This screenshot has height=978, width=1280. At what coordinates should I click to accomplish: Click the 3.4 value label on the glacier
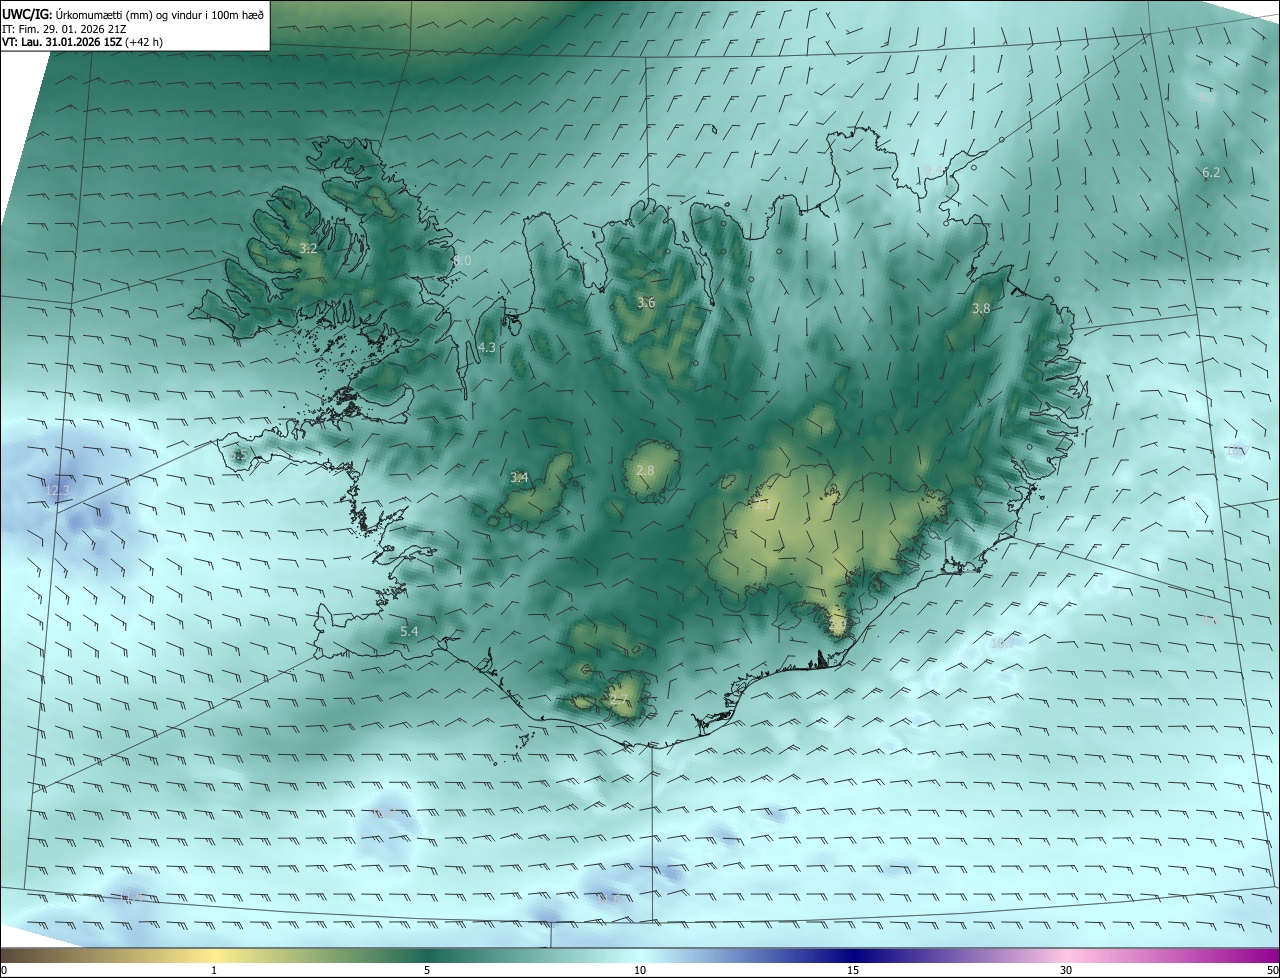[x=519, y=478]
